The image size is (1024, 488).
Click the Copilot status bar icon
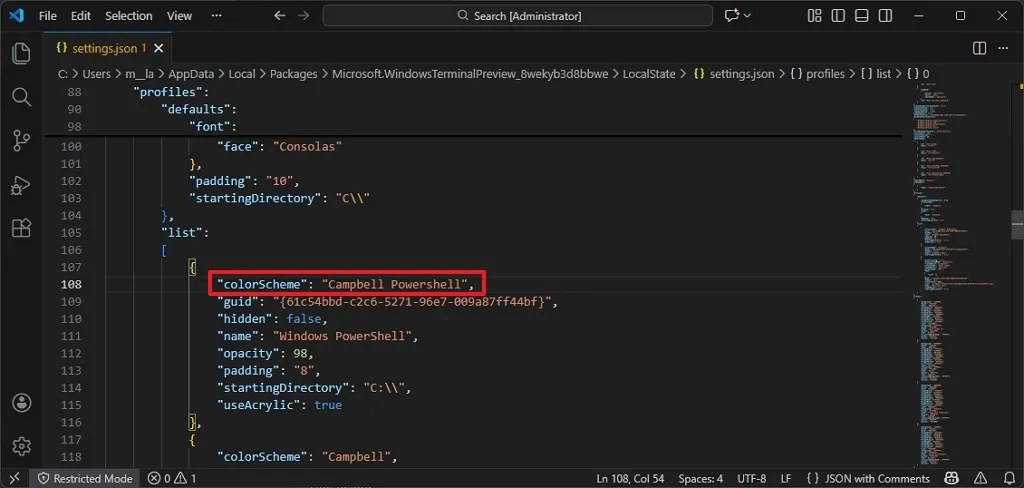pos(953,478)
